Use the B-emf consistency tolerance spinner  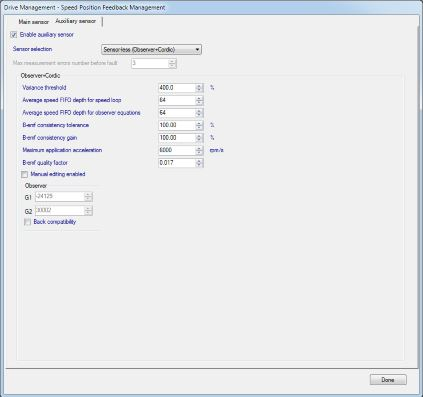(x=199, y=125)
